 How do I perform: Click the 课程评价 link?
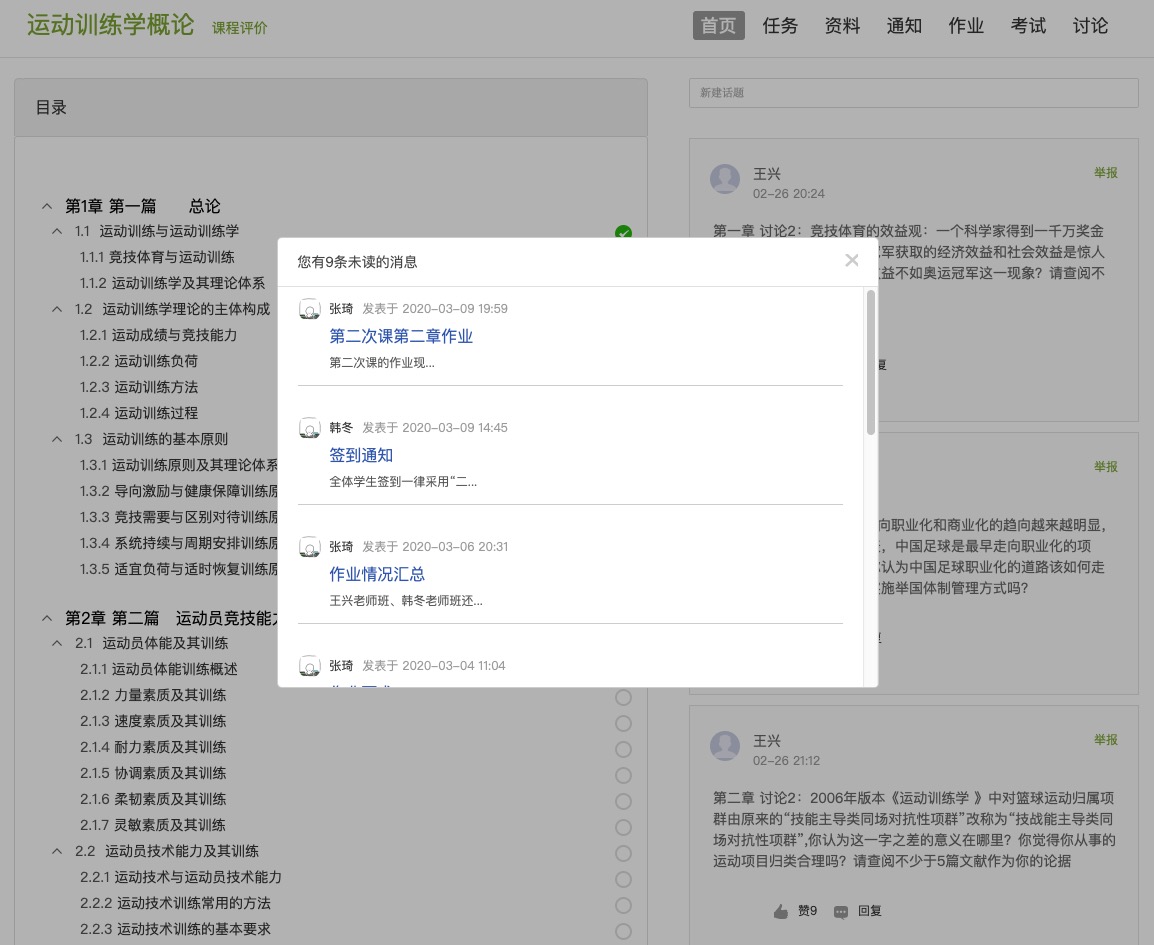click(x=240, y=28)
